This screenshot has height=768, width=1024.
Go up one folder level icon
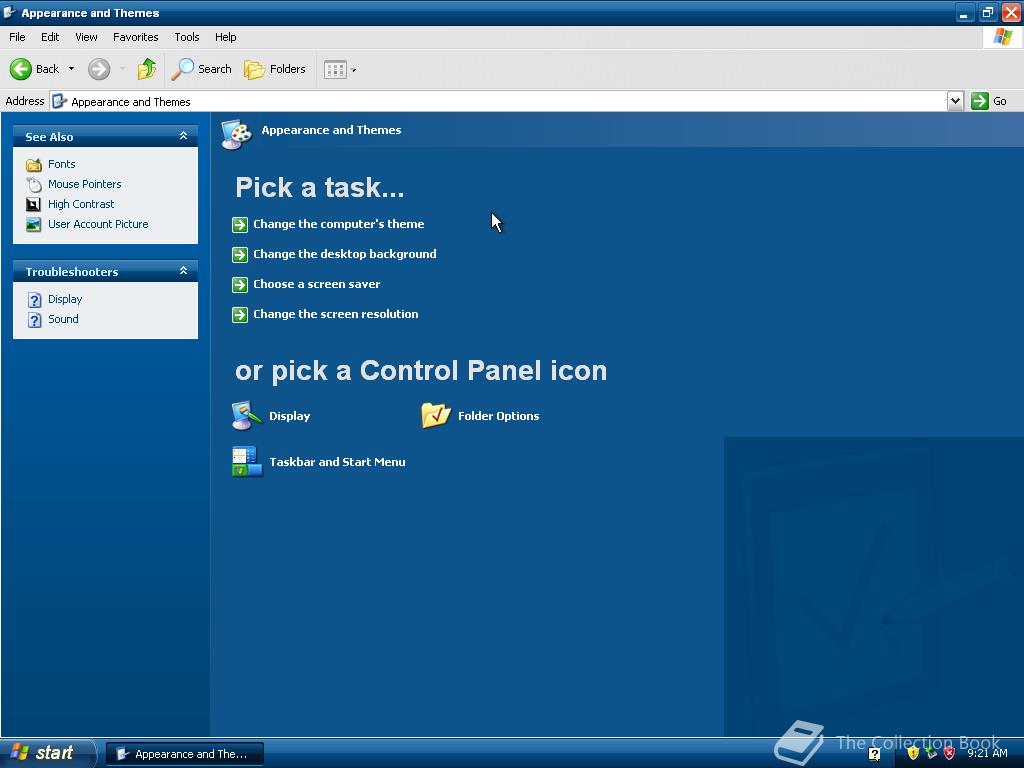click(147, 69)
